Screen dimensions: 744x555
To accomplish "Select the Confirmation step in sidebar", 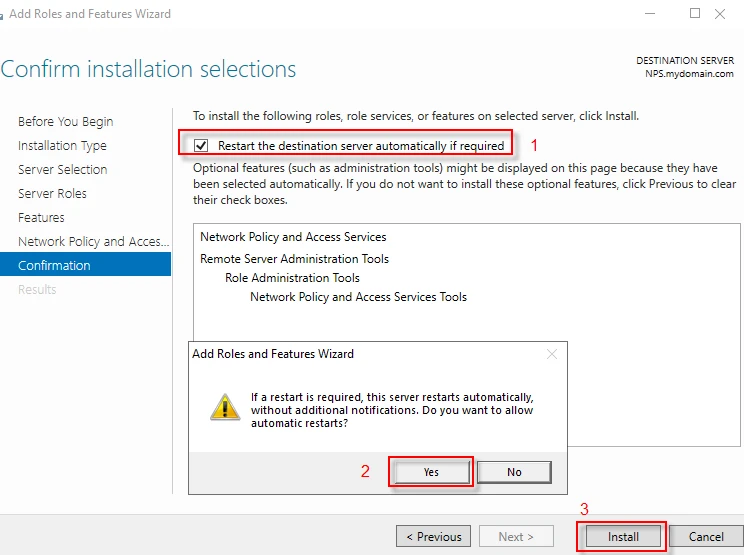I will tap(54, 266).
